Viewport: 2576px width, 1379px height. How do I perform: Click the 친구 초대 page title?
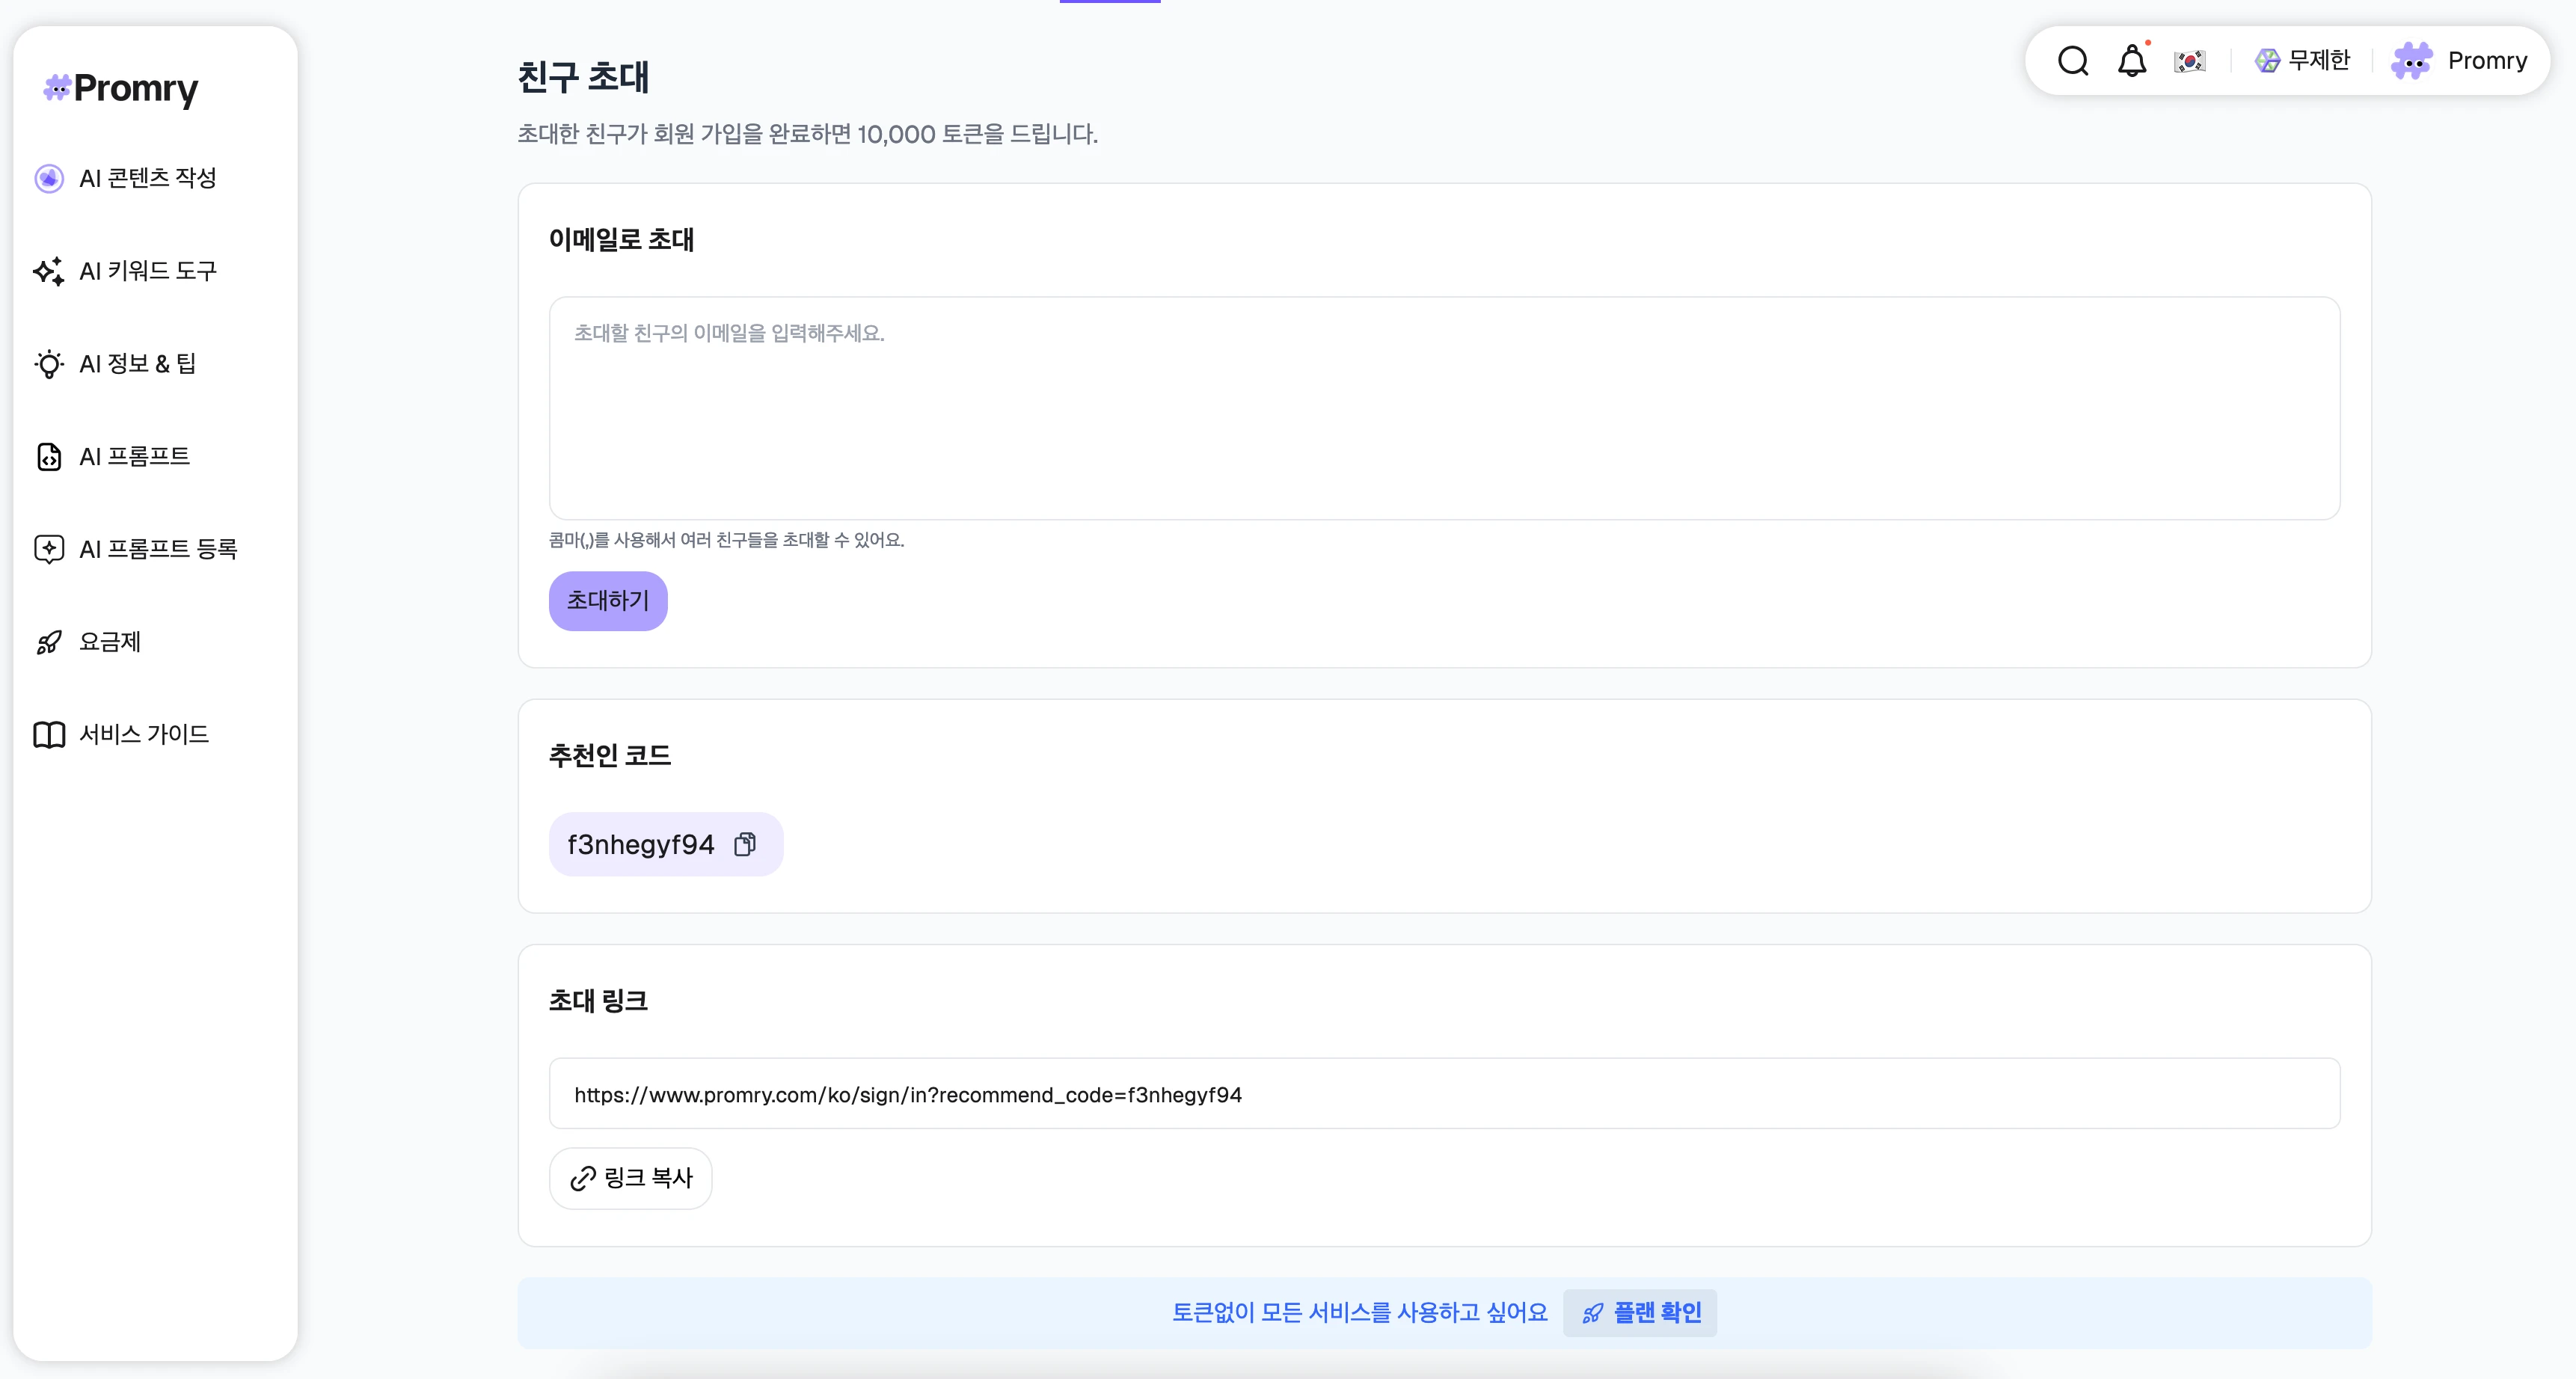(x=584, y=77)
